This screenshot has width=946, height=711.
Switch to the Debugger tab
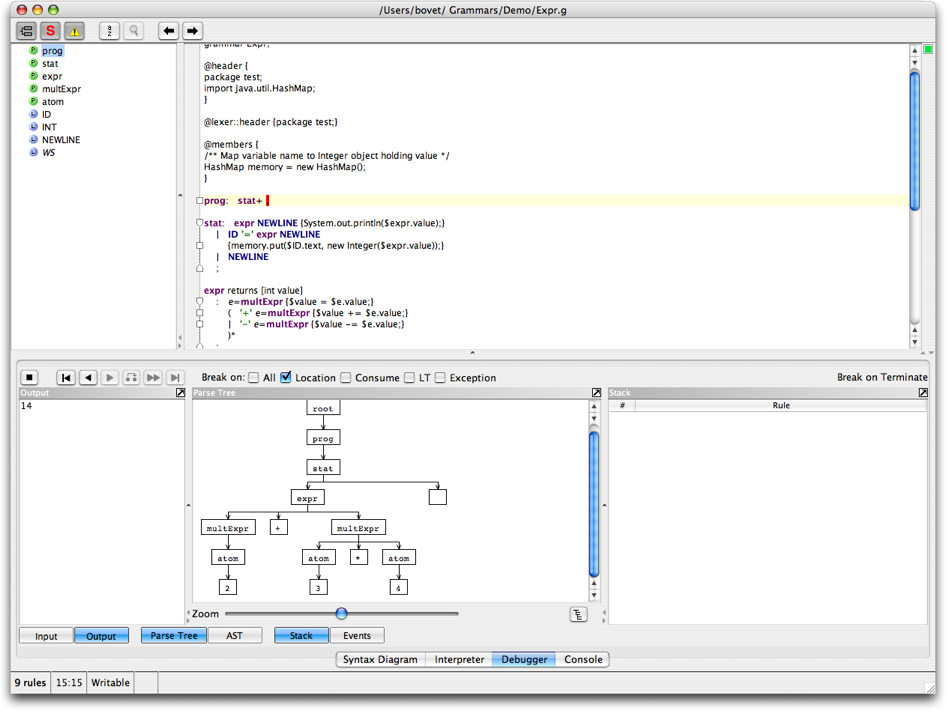point(524,660)
